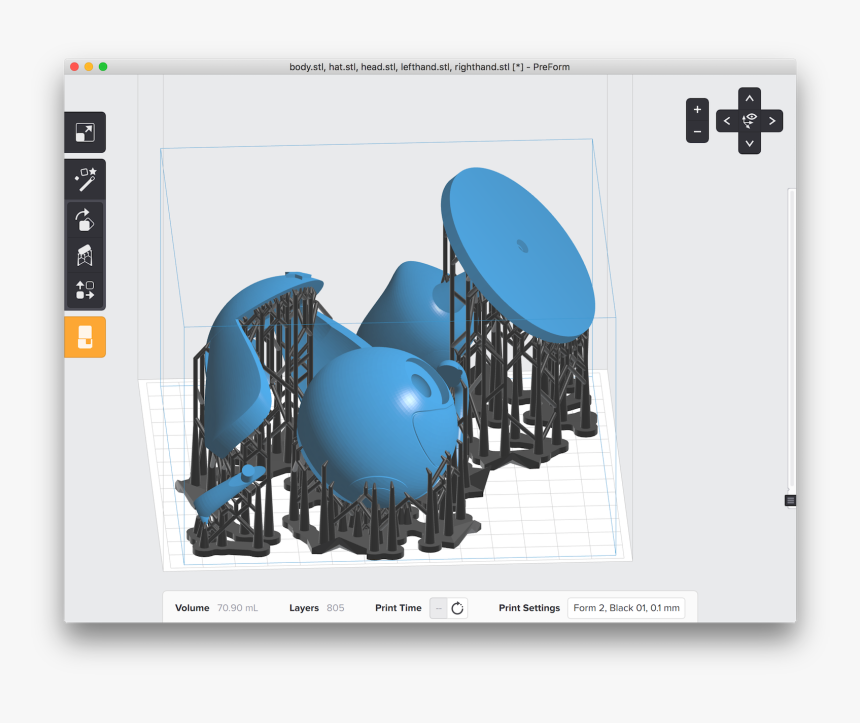Select the Size scaling tool
The width and height of the screenshot is (860, 723).
[85, 132]
